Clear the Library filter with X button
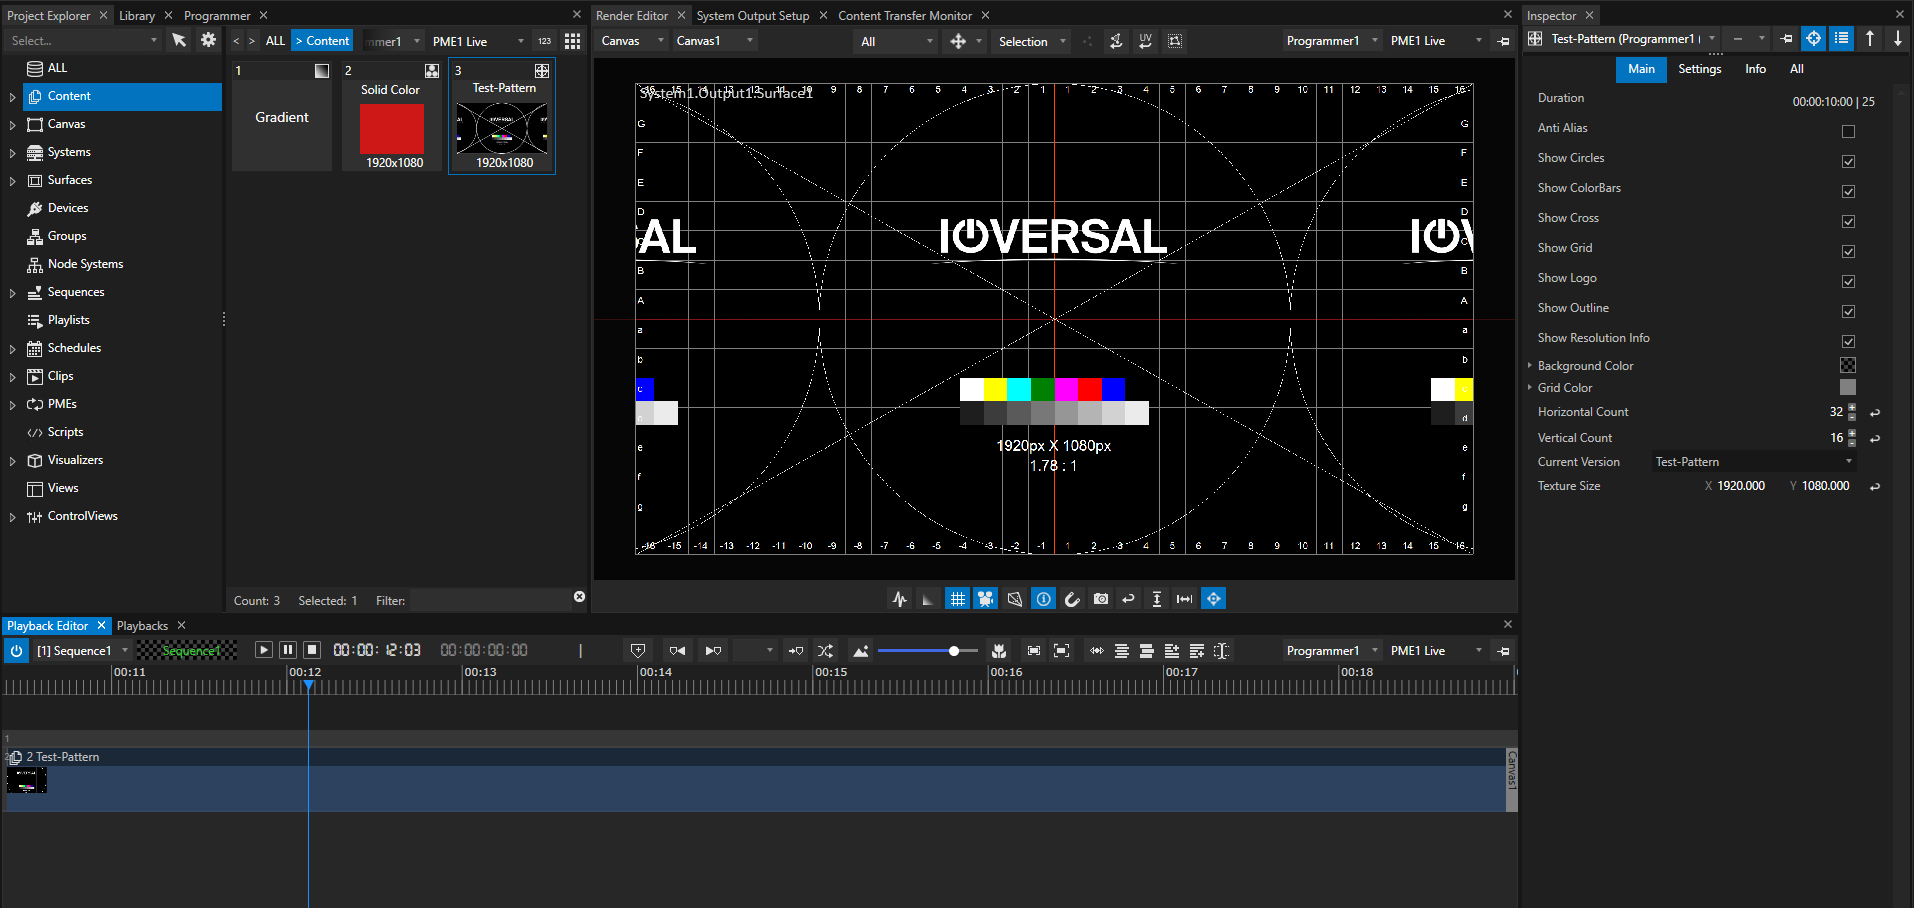This screenshot has height=908, width=1914. (579, 597)
